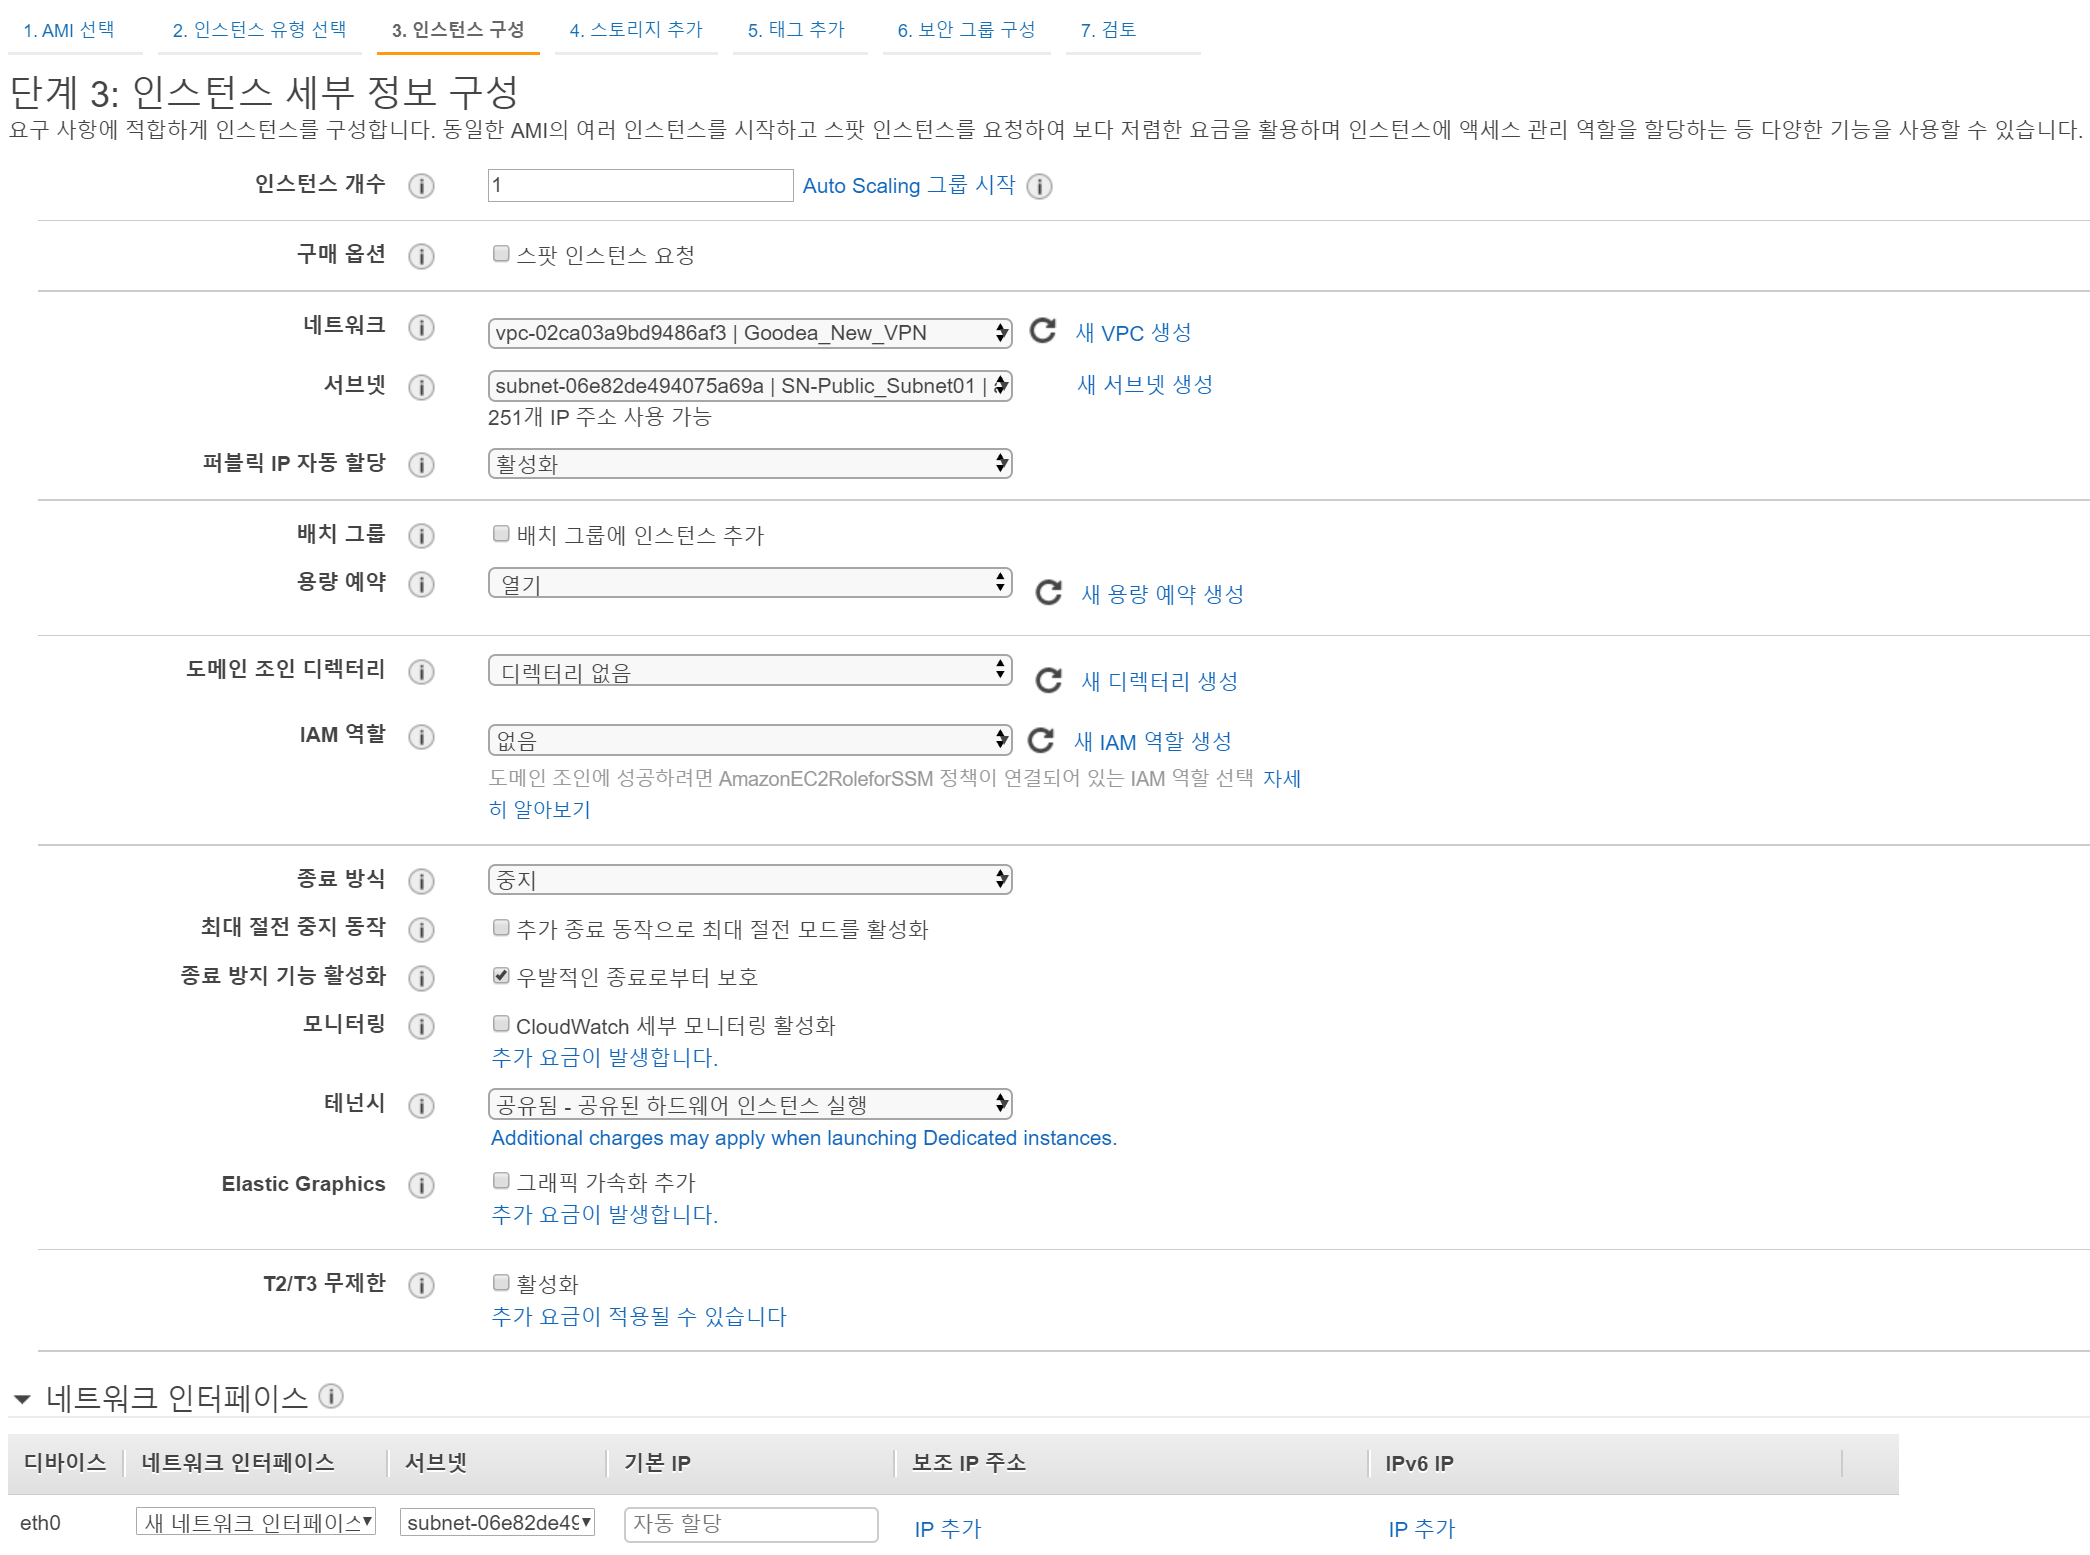Click the info icon next to 테넌시 label
This screenshot has height=1555, width=2090.
[422, 1105]
